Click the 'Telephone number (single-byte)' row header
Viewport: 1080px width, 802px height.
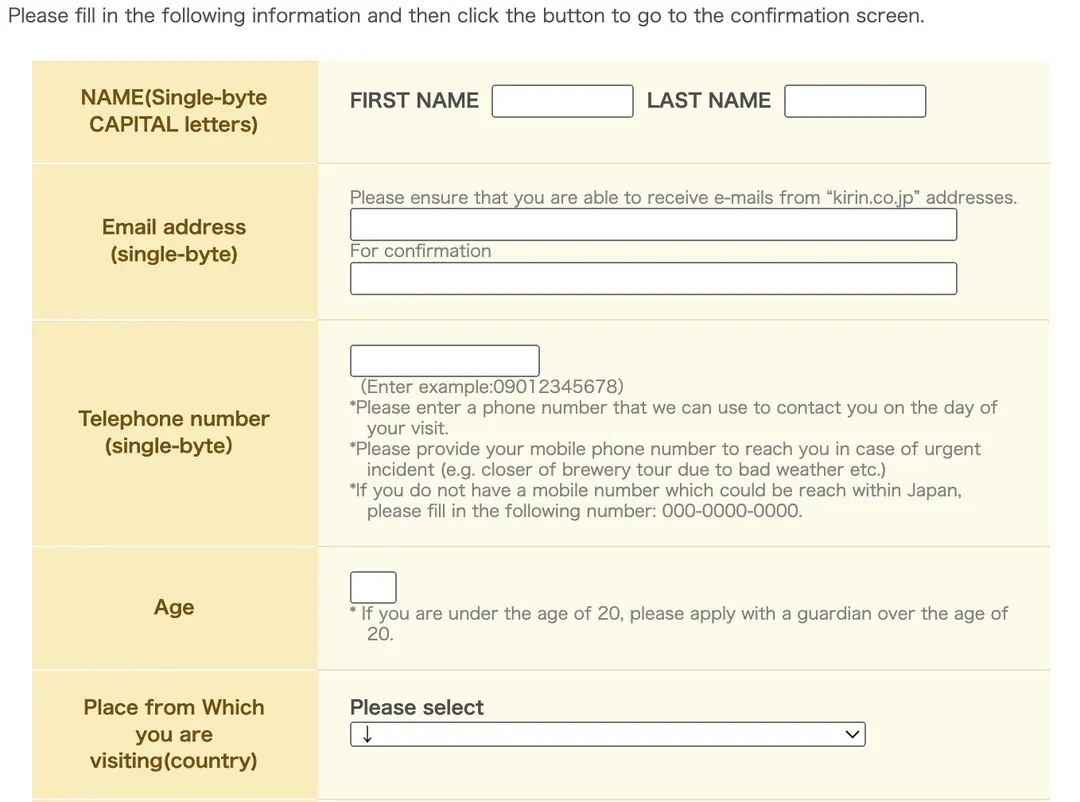[x=174, y=432]
